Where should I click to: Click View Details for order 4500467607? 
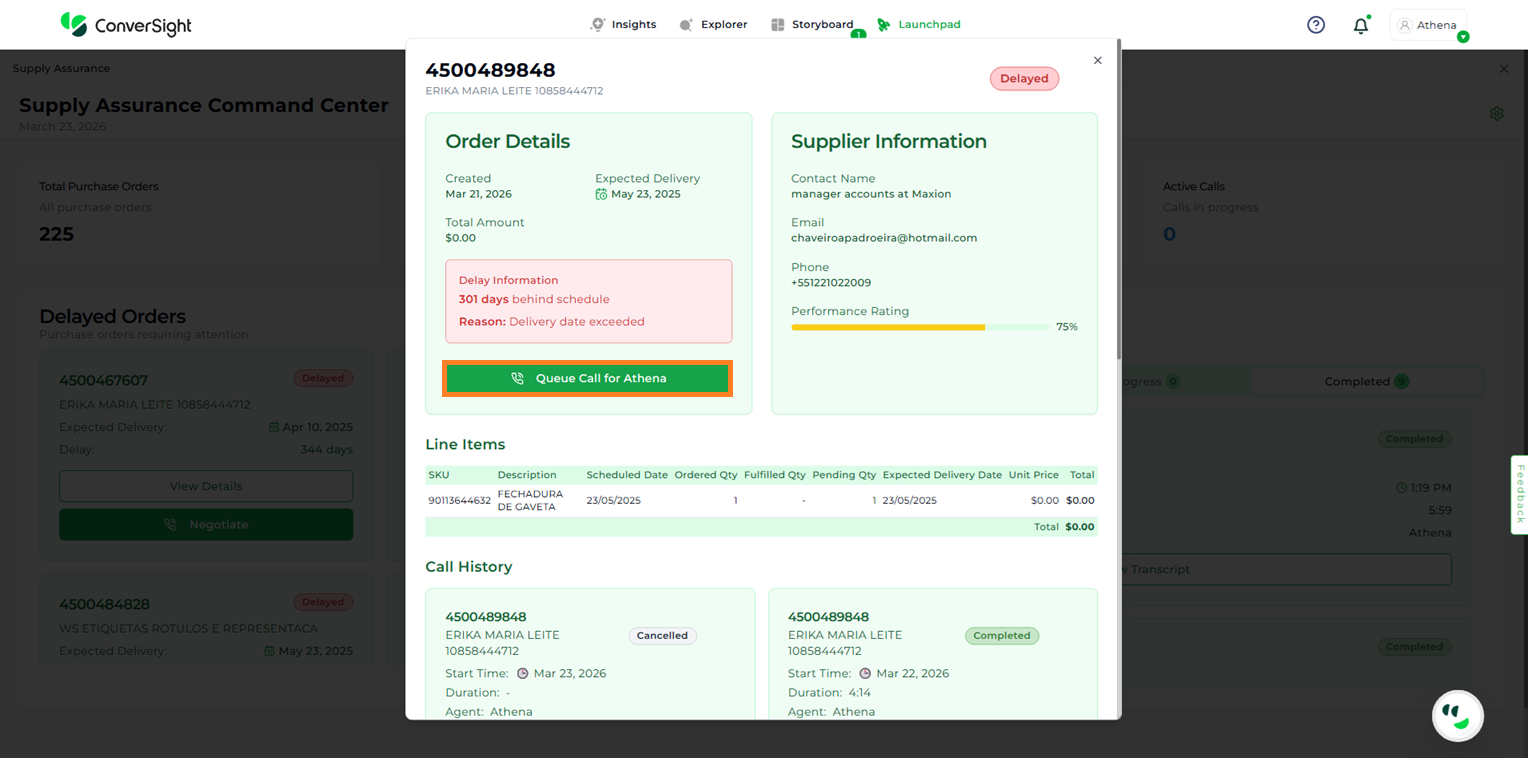tap(206, 486)
